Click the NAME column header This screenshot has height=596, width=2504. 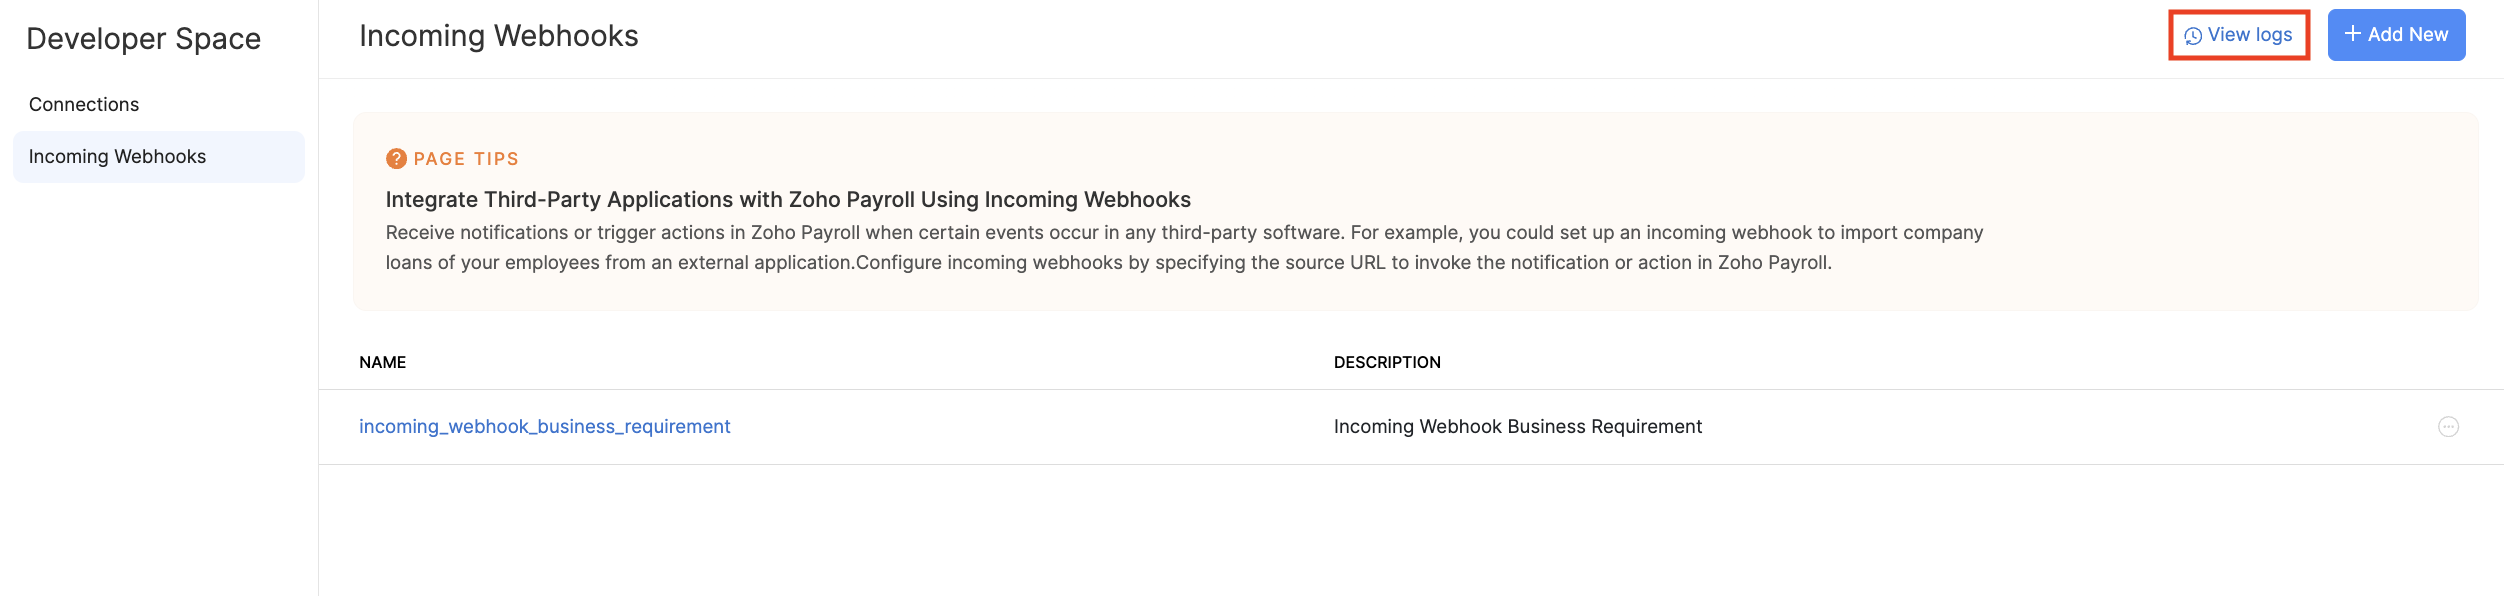coord(383,363)
